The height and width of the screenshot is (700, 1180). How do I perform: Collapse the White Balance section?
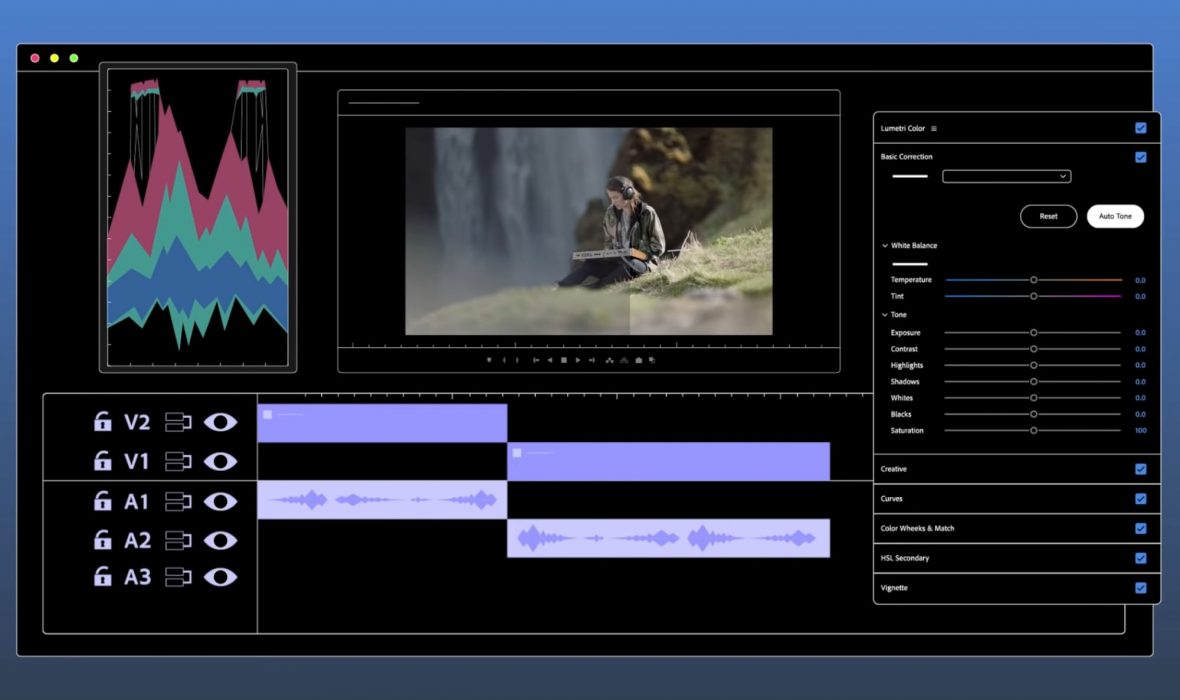[x=885, y=246]
